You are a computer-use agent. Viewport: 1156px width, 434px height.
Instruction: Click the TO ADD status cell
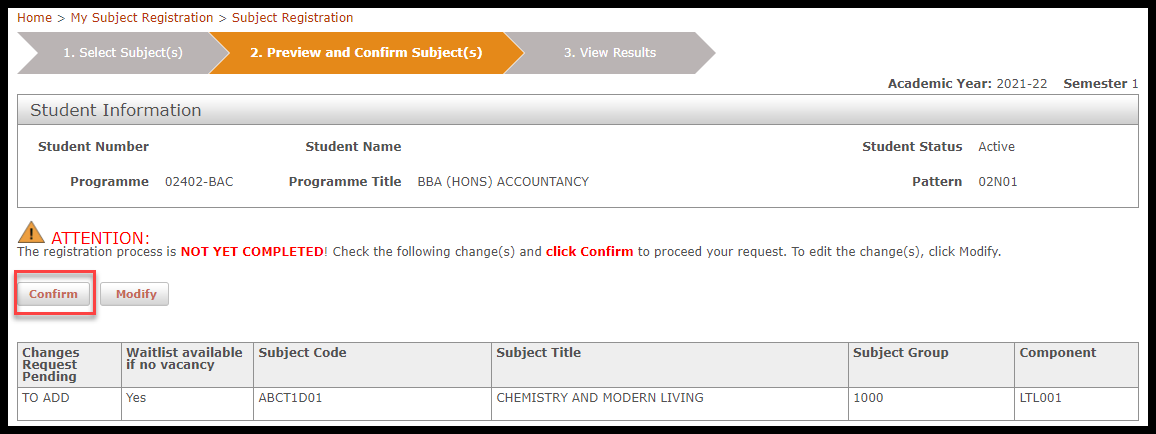click(69, 405)
